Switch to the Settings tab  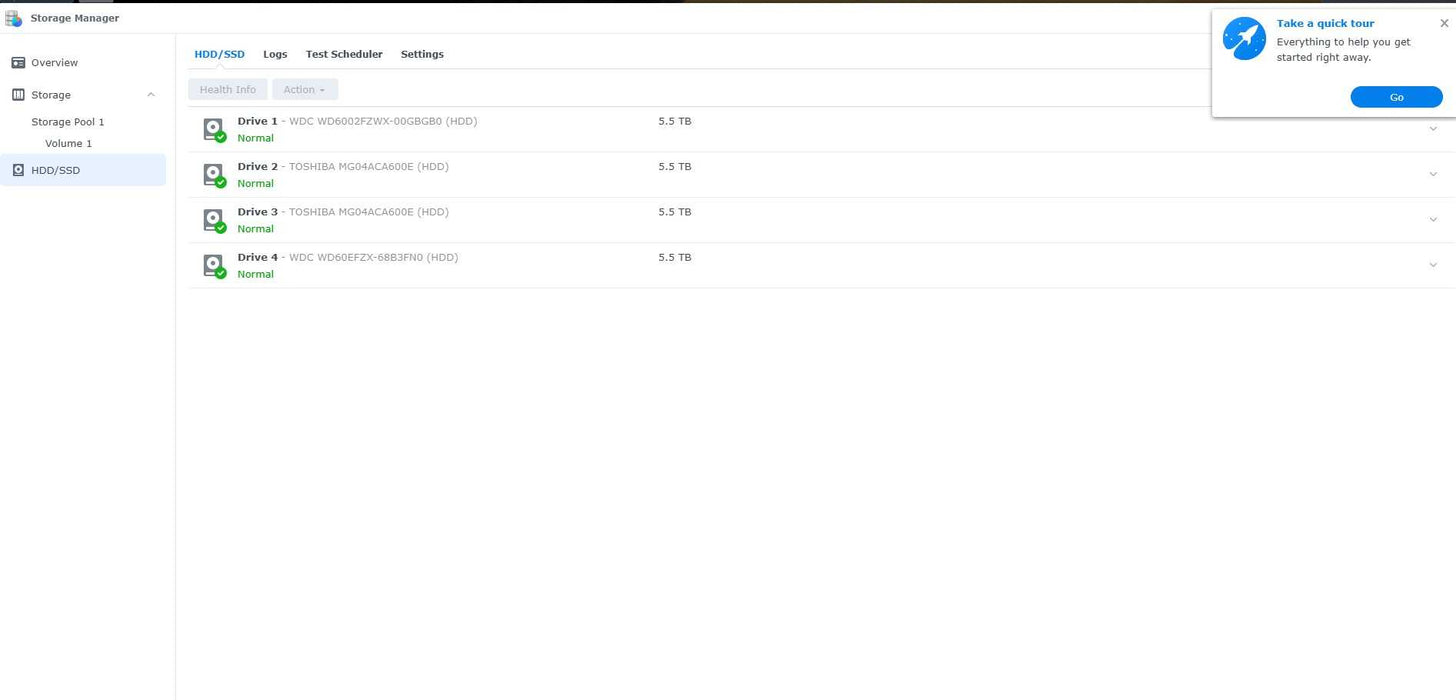(421, 54)
